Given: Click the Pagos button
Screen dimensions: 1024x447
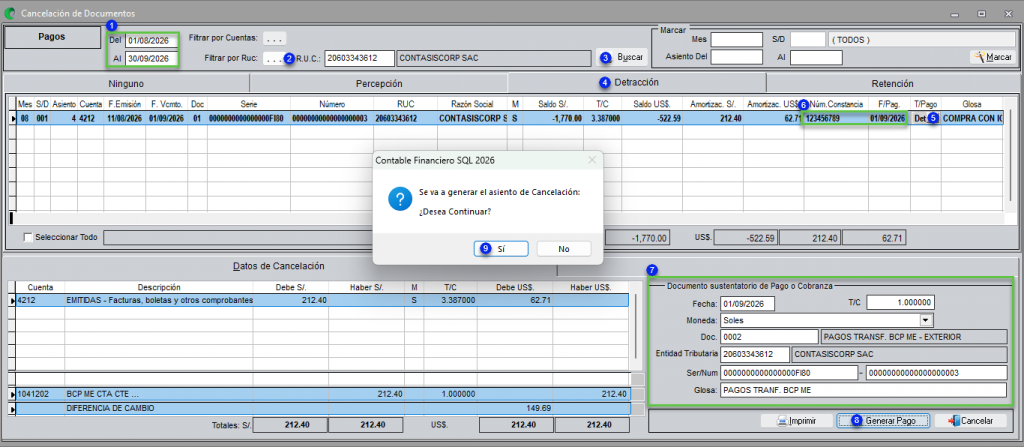Looking at the screenshot, I should click(52, 37).
